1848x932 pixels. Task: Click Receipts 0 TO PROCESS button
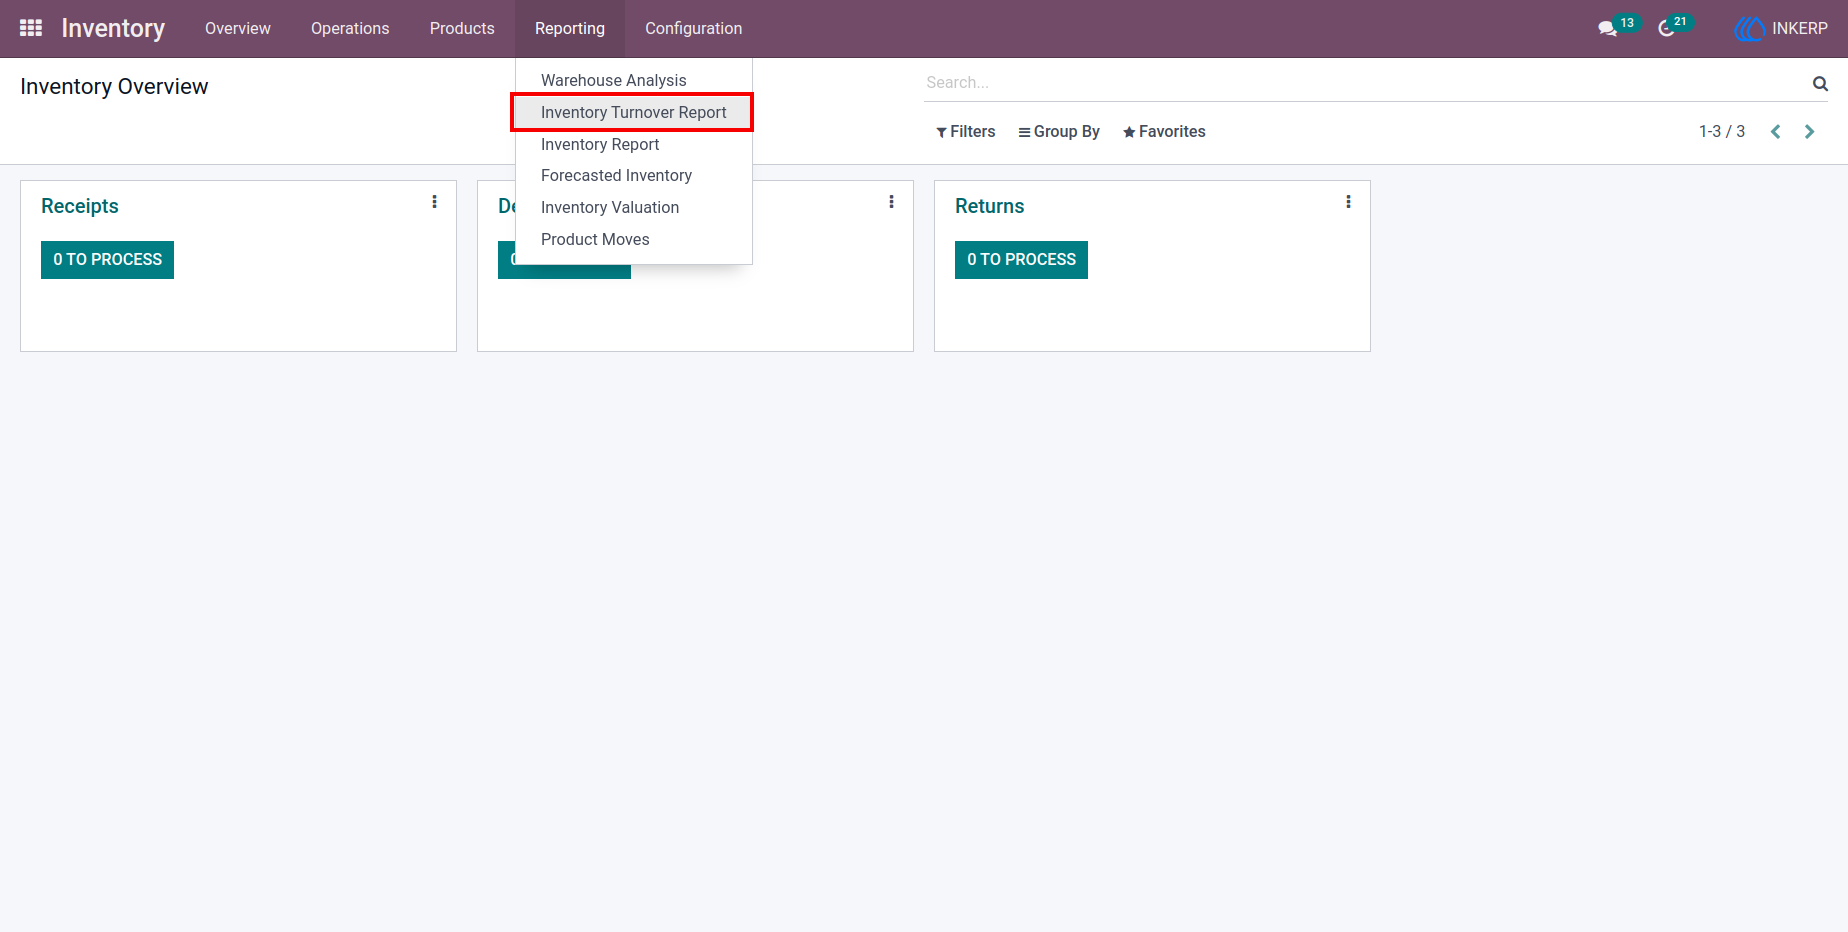(107, 260)
